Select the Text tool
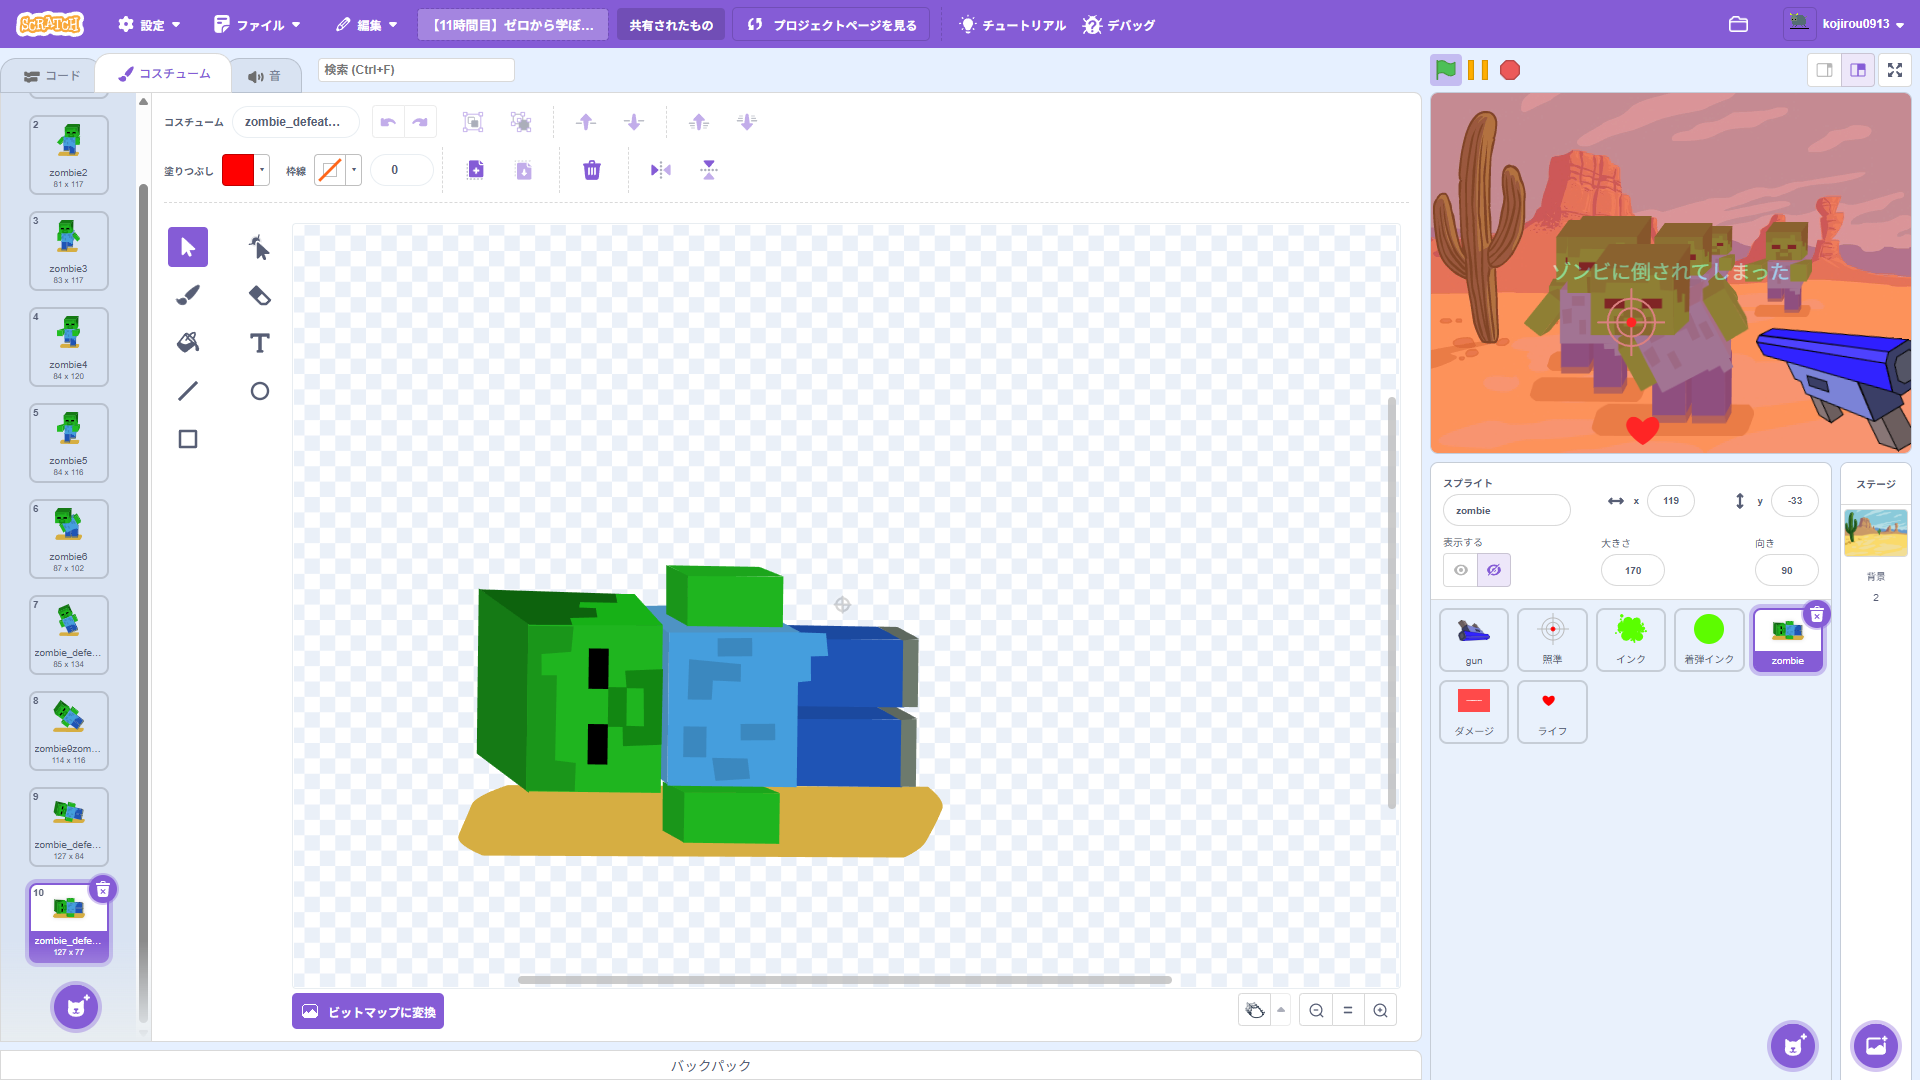 click(x=259, y=343)
